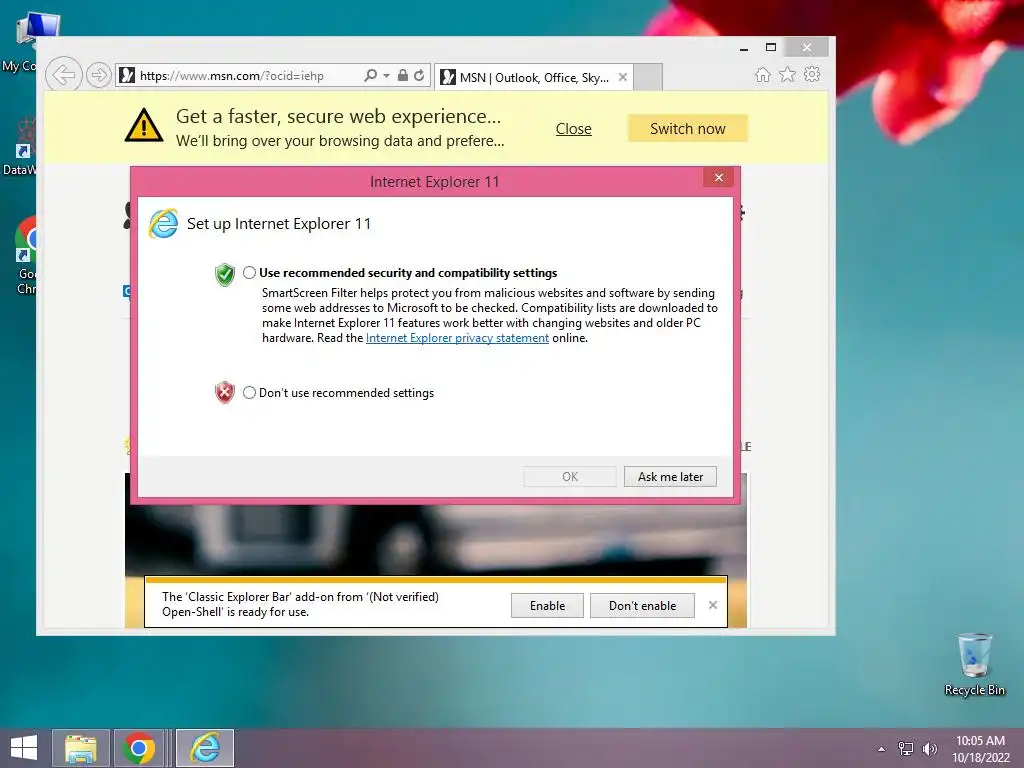Click the Internet Explorer 11 dialog title

(434, 182)
